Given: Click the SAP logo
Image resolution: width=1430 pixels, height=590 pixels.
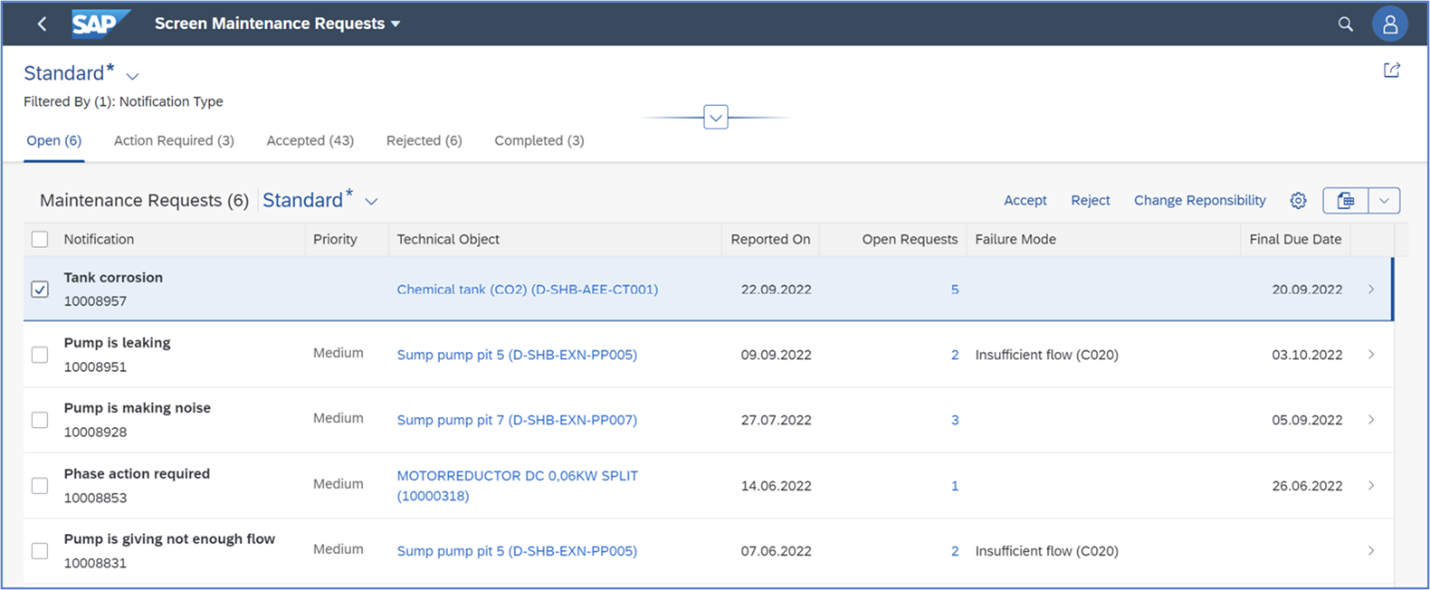Looking at the screenshot, I should [x=100, y=23].
